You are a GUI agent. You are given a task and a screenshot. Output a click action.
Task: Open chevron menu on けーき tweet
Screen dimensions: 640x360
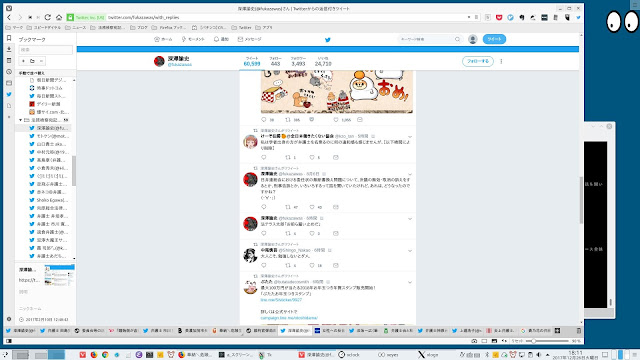click(410, 137)
